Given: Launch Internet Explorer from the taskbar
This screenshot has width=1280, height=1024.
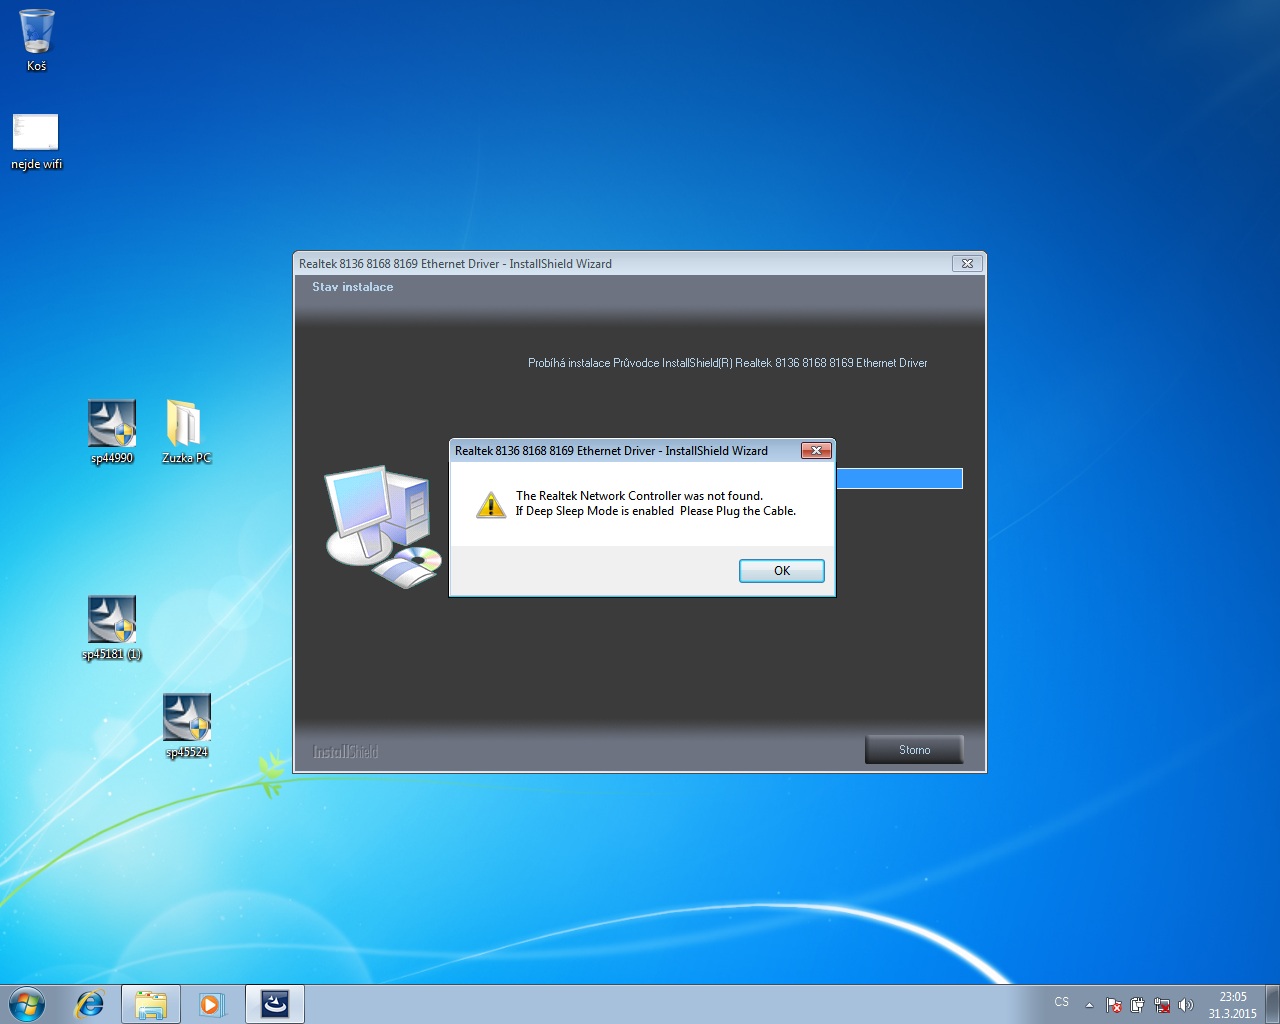Looking at the screenshot, I should point(90,1004).
